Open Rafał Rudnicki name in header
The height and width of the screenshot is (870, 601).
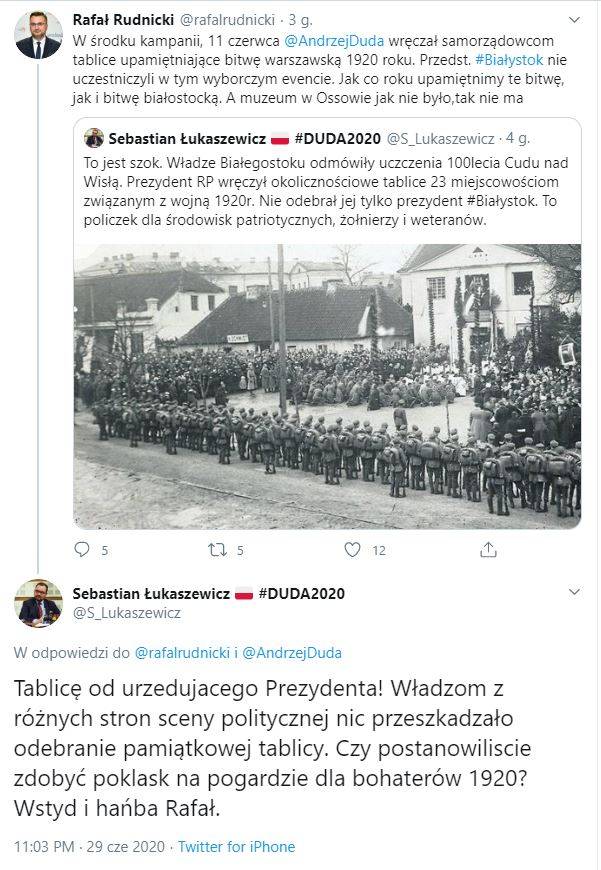123,20
